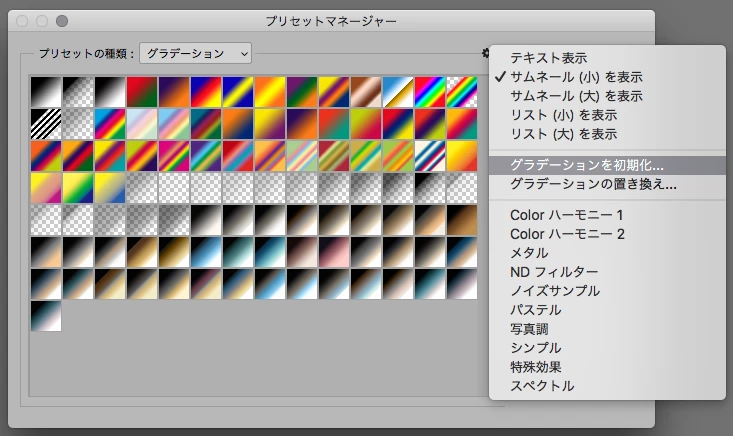This screenshot has width=733, height=436.
Task: Select the last gradient thumbnail alone in bottom row
Action: (46, 316)
